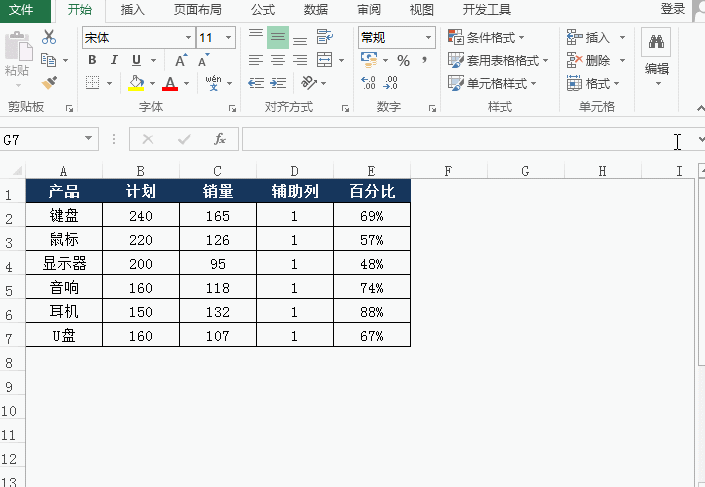The image size is (705, 487).
Task: Click the wén phonetic guide icon
Action: click(213, 83)
